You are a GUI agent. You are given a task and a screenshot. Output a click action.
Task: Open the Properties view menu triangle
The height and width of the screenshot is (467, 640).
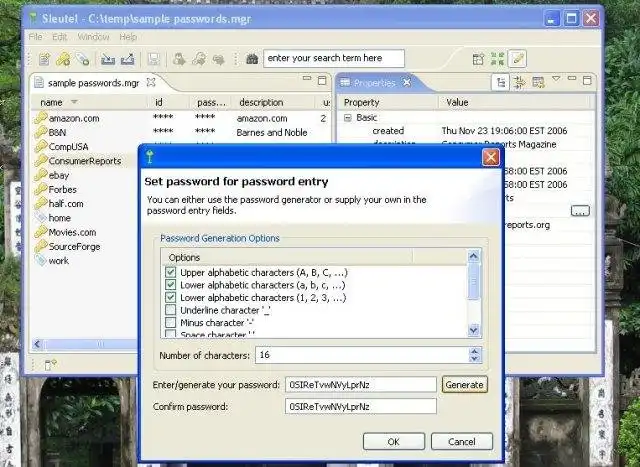click(556, 78)
